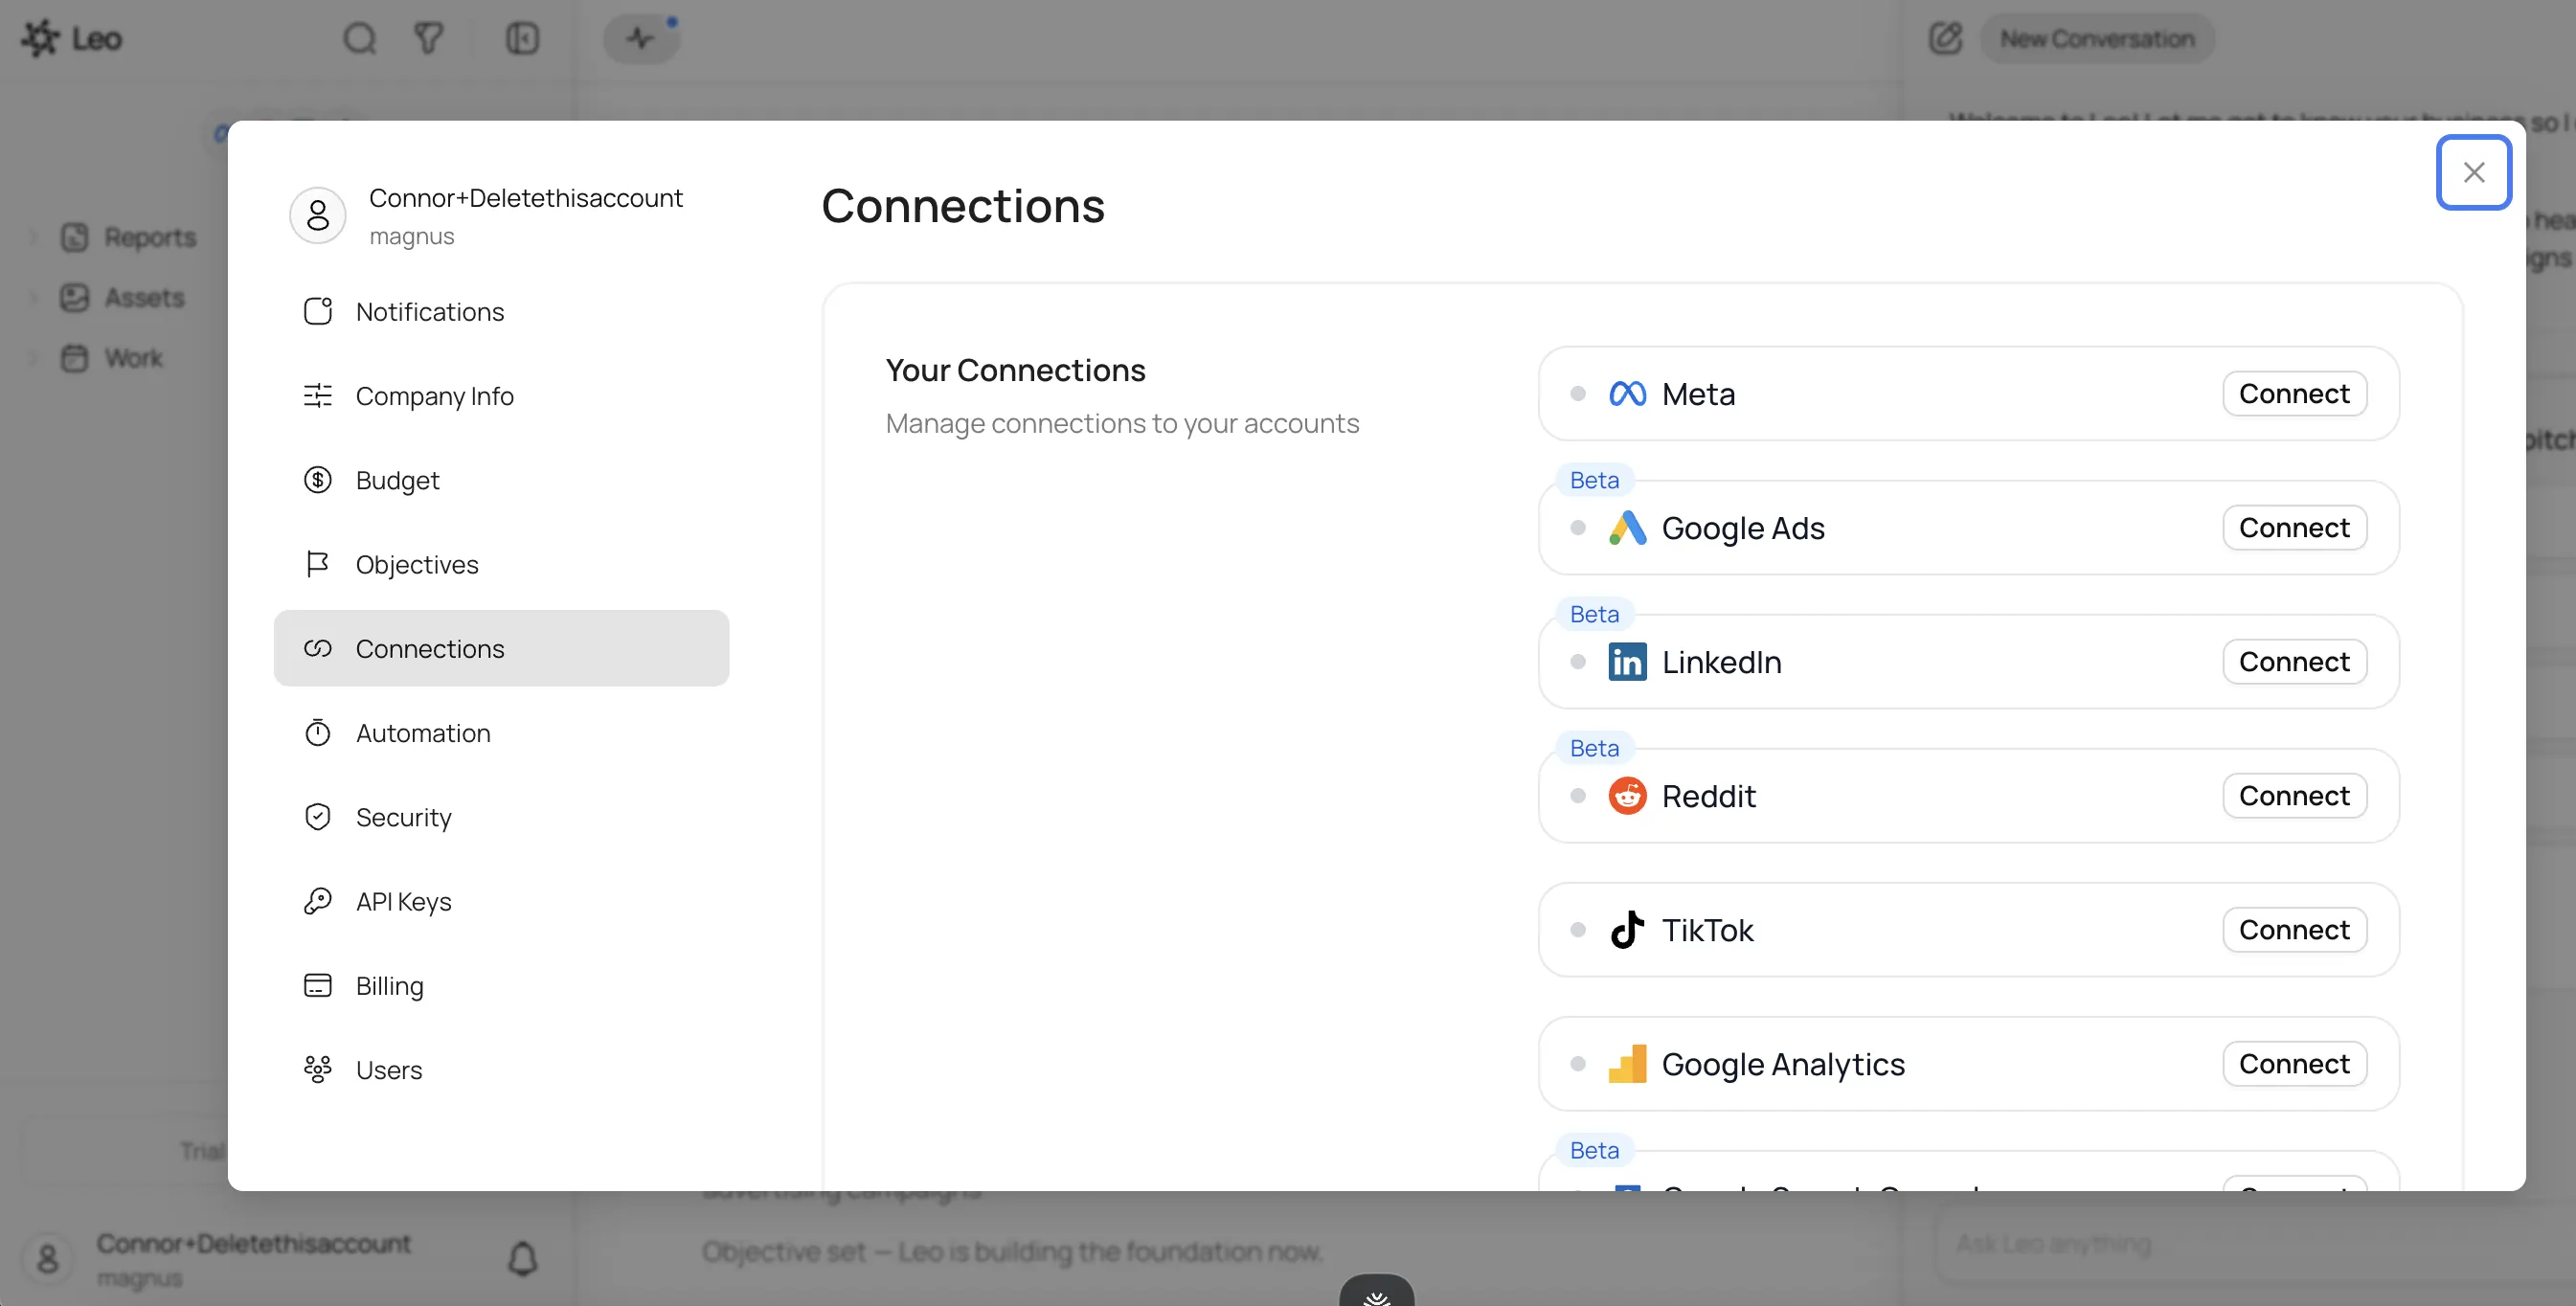The image size is (2576, 1306).
Task: Click the Beta badge above LinkedIn
Action: click(x=1594, y=615)
